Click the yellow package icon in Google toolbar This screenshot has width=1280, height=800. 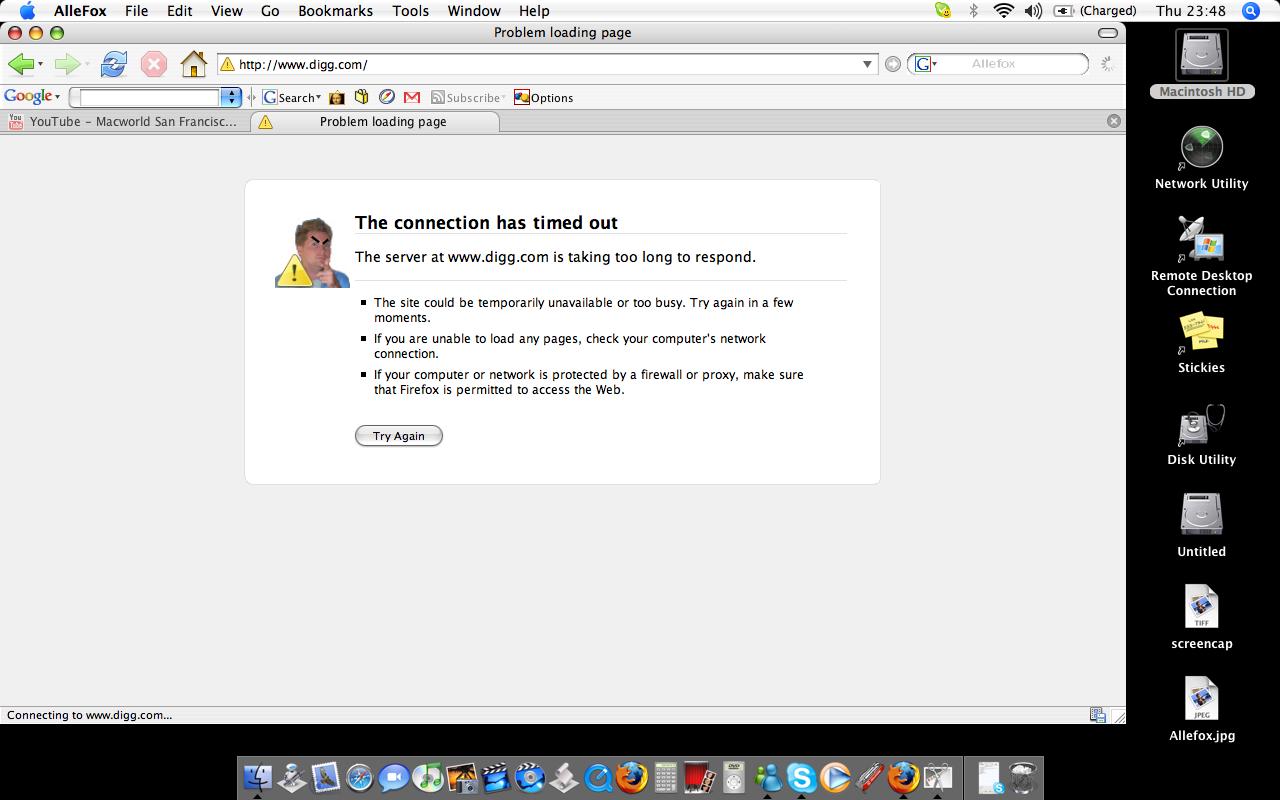pos(362,97)
